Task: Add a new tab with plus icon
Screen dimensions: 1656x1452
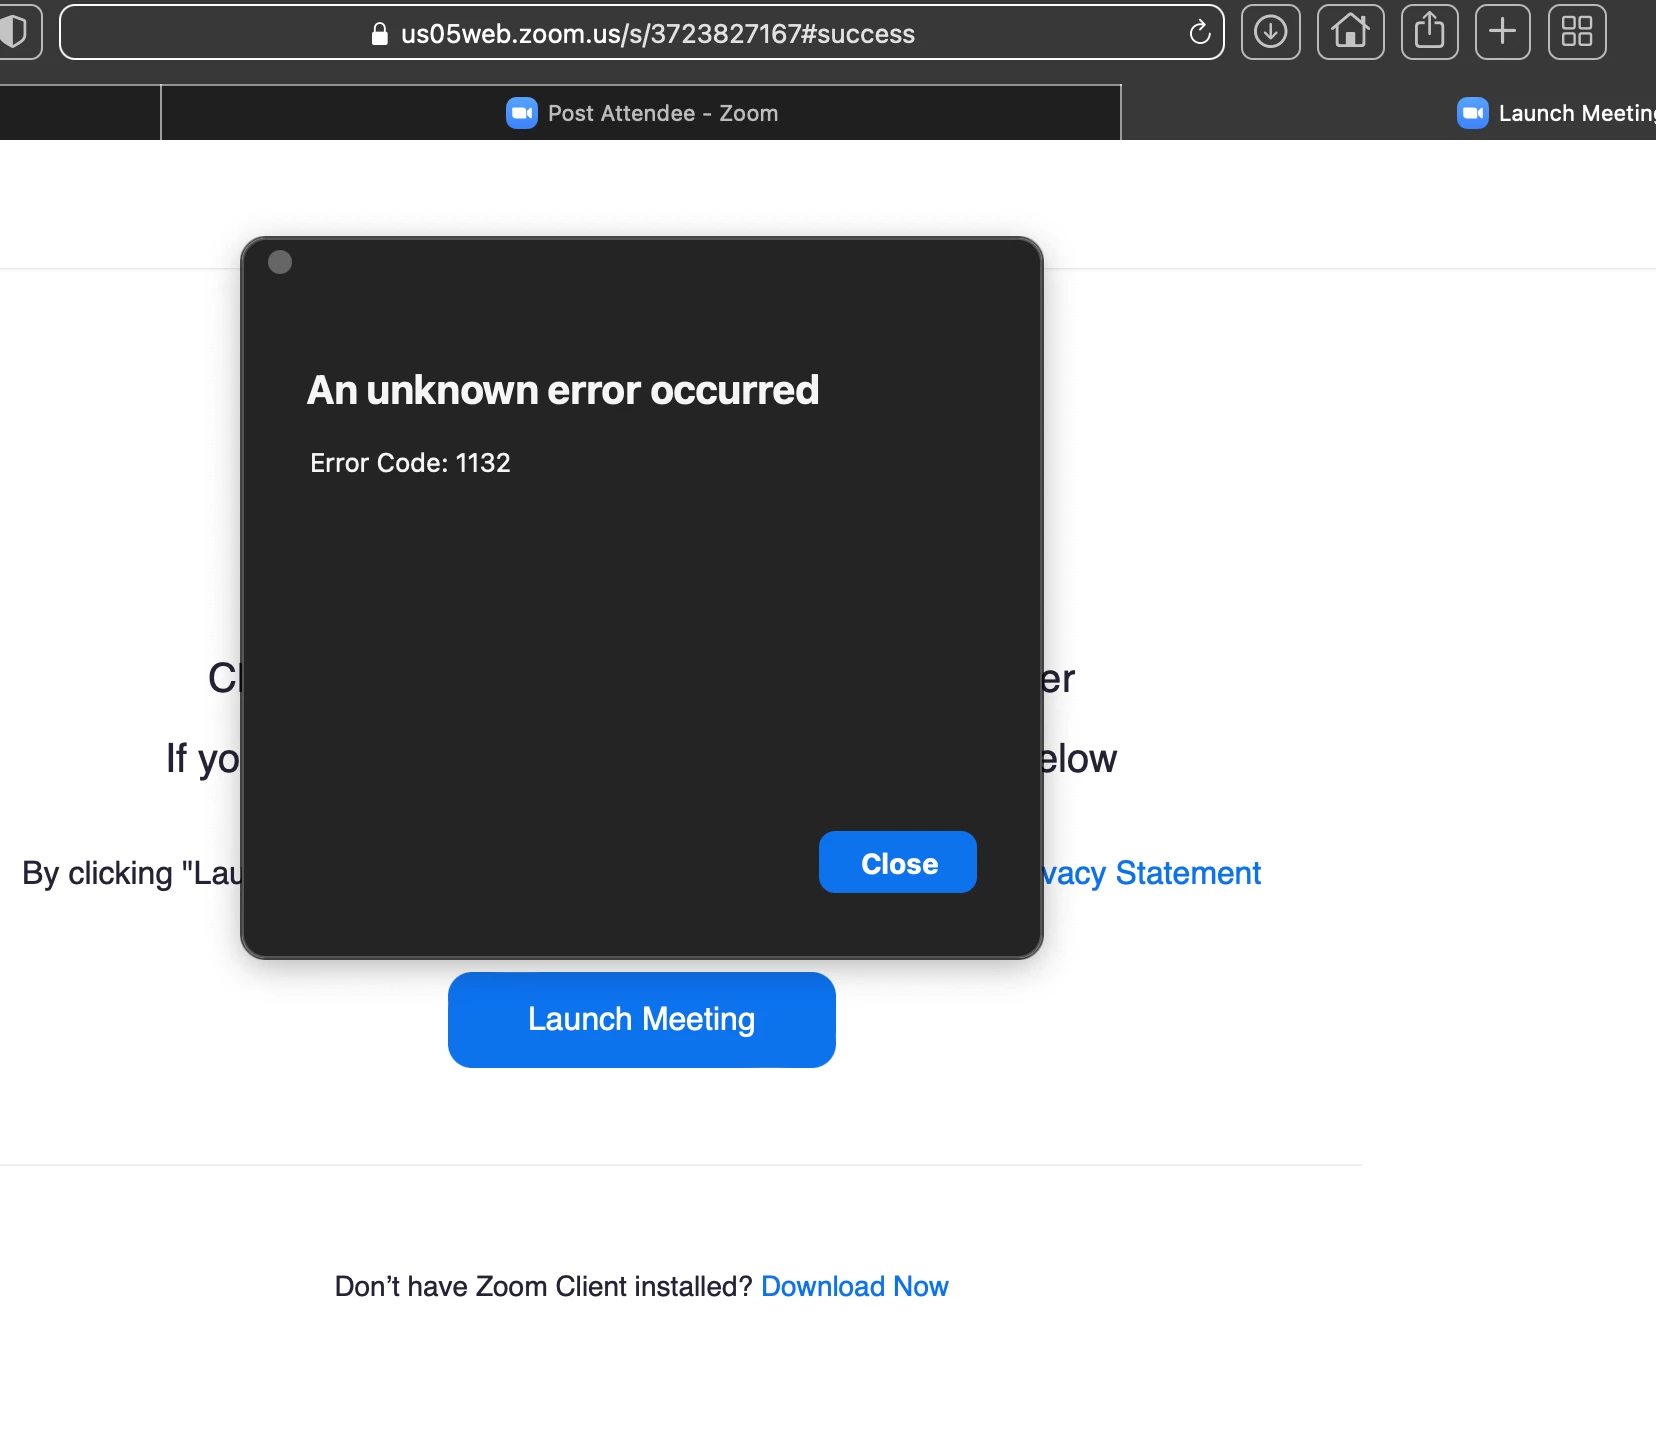Action: point(1503,32)
